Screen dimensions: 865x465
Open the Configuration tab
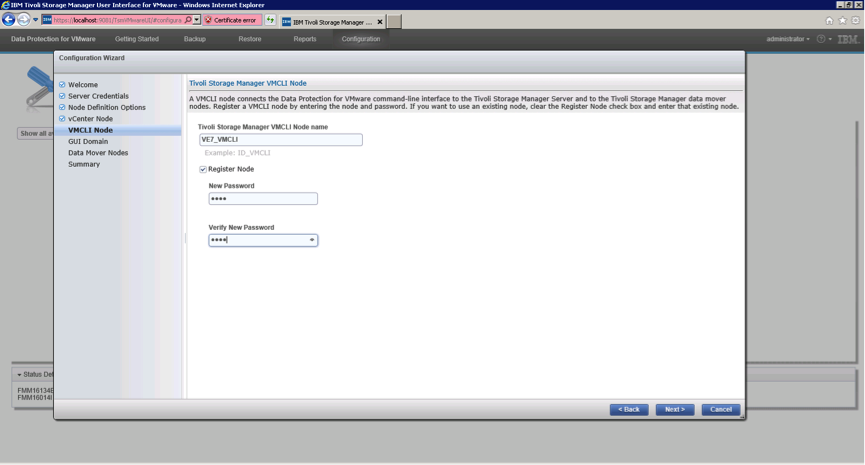[361, 39]
